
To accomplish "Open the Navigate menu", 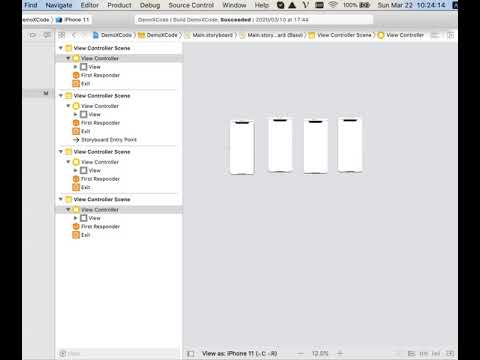I will [59, 5].
